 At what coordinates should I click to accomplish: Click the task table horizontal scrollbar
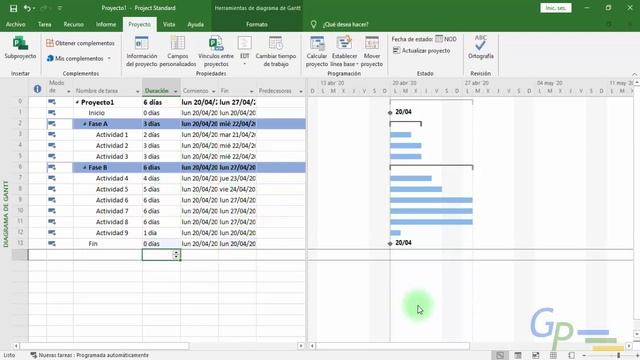pos(104,346)
